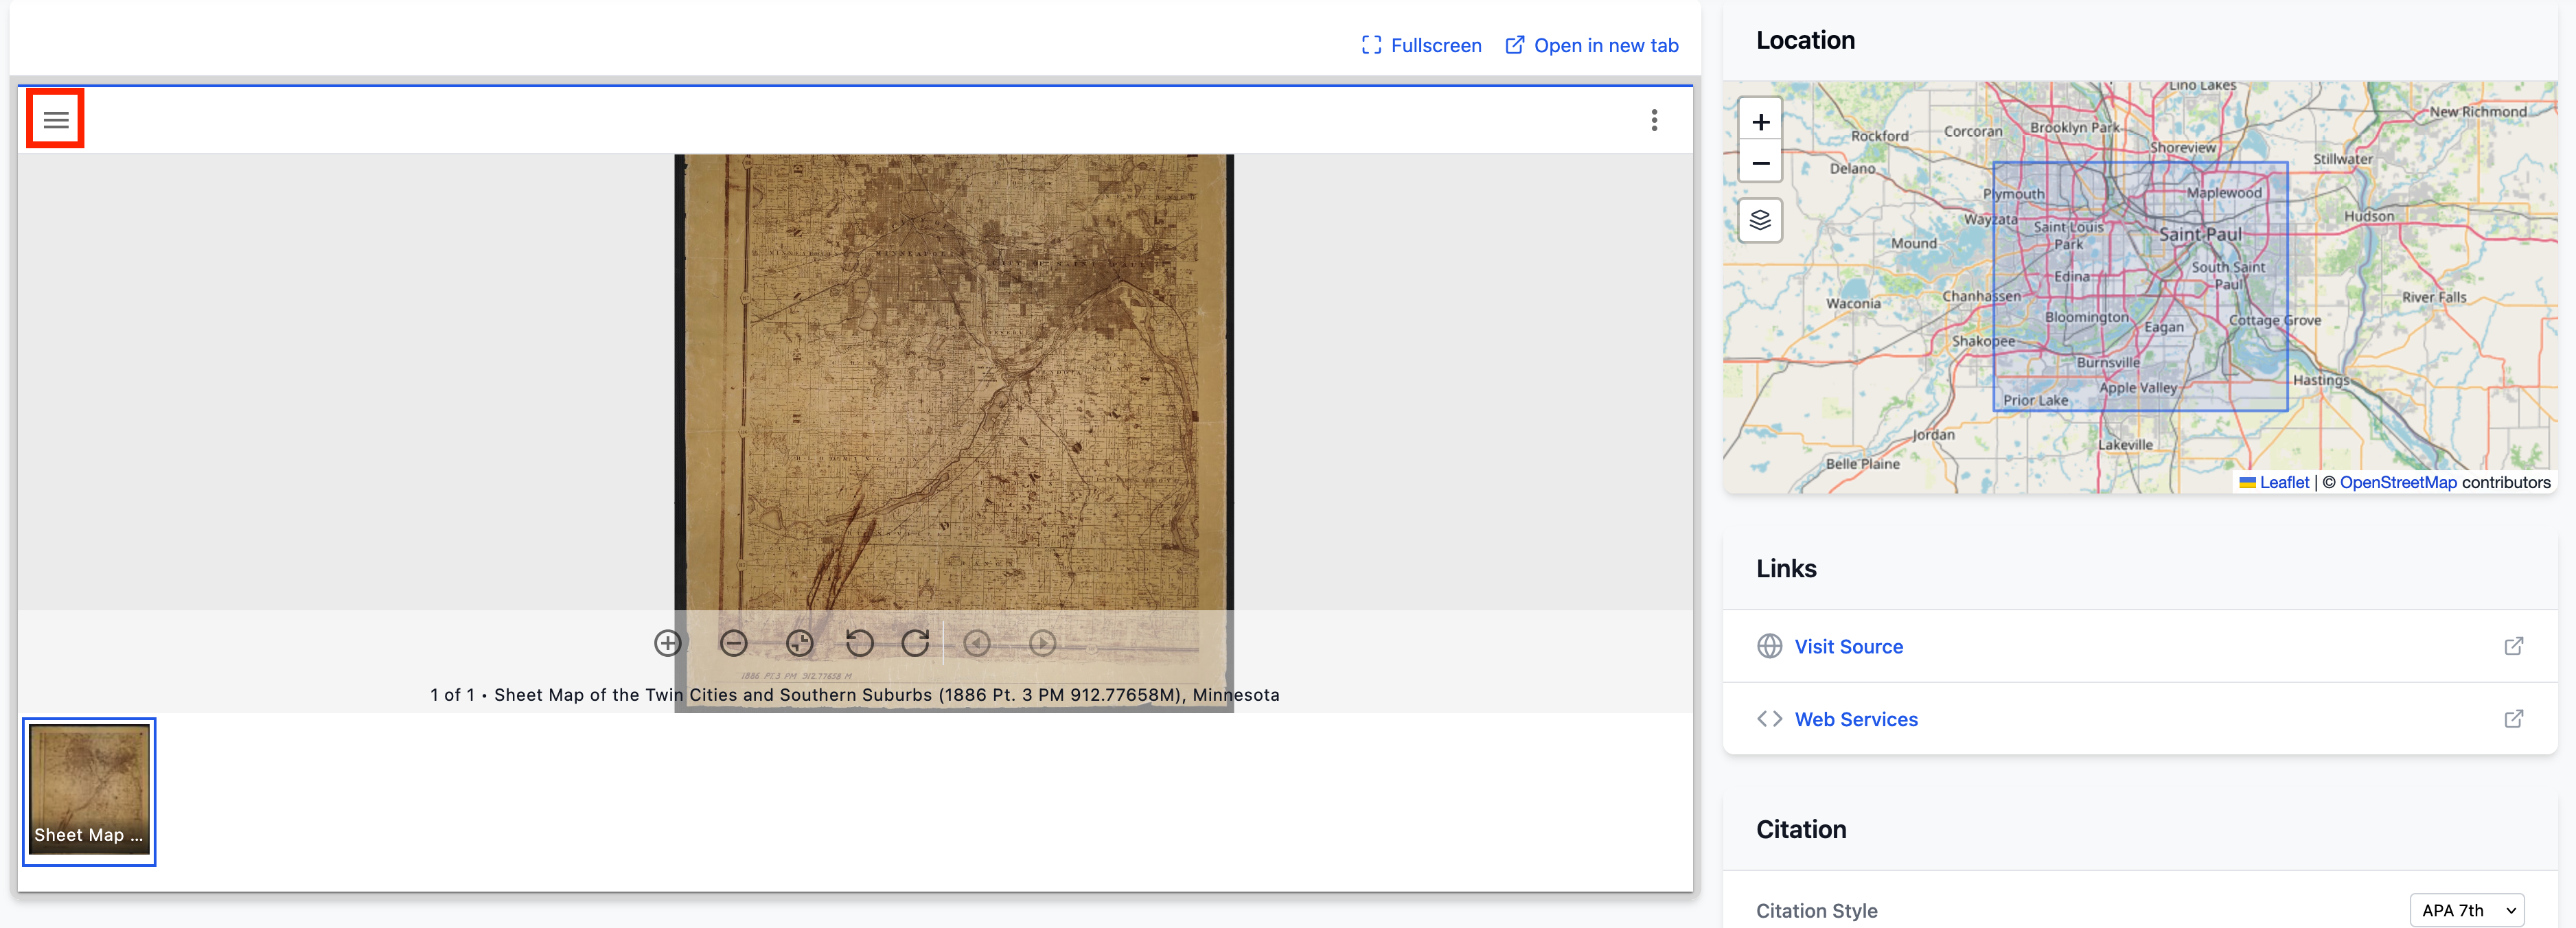The image size is (2576, 928).
Task: Click the 'Bloomington' label on the map
Action: point(2086,317)
